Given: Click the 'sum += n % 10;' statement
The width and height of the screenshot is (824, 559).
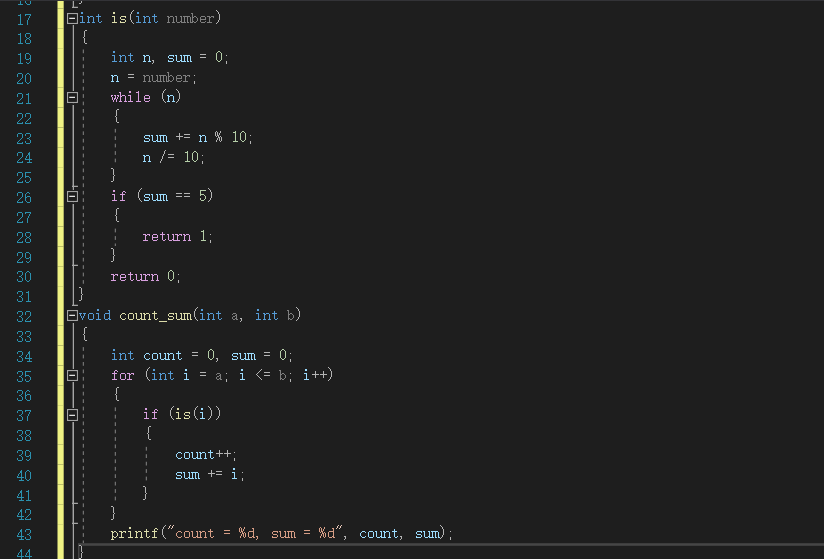Looking at the screenshot, I should pos(198,137).
